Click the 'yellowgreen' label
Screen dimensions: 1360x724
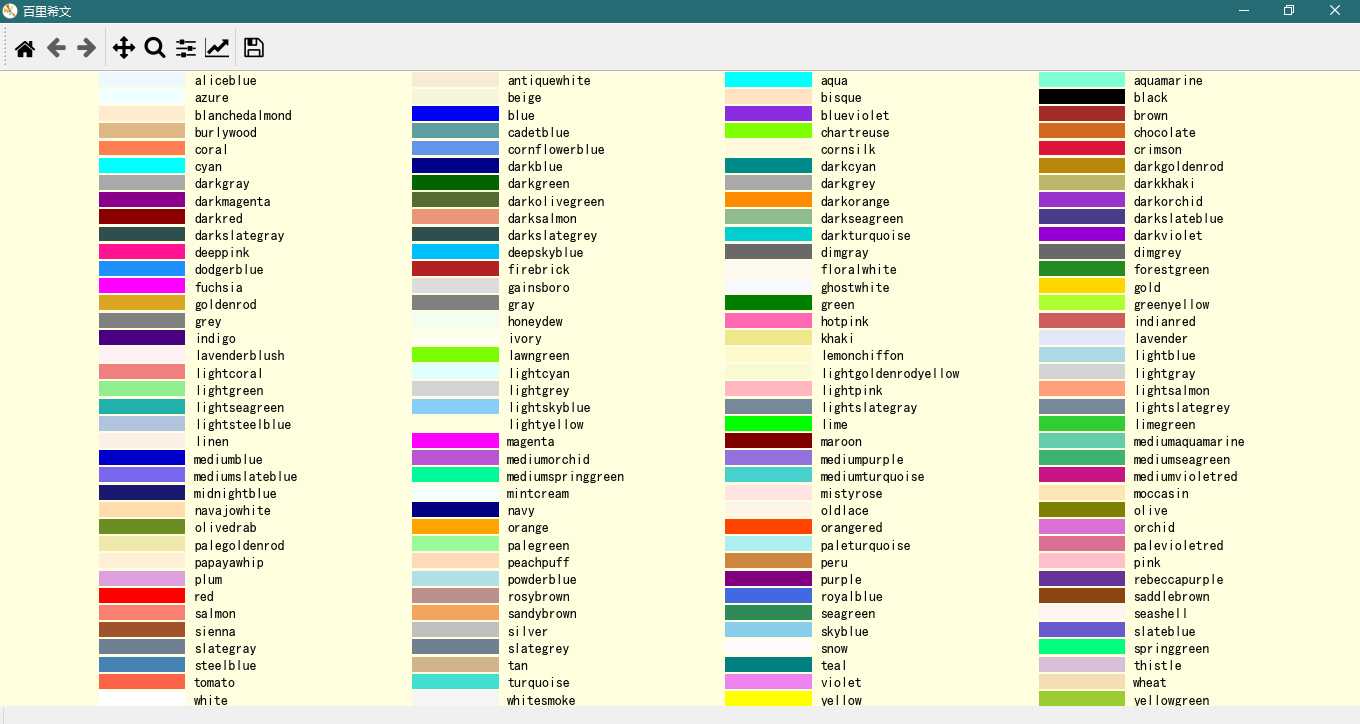click(x=1171, y=700)
